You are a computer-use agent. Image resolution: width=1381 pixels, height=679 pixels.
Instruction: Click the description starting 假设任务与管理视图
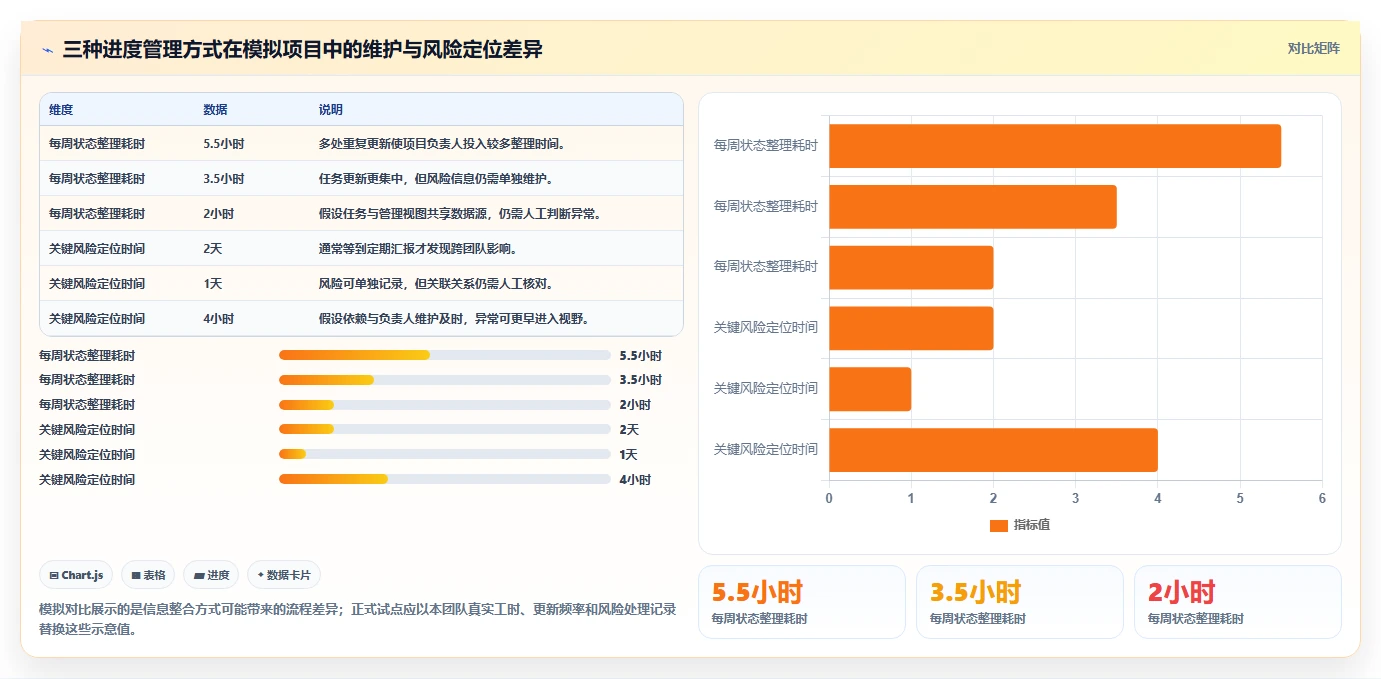click(460, 214)
